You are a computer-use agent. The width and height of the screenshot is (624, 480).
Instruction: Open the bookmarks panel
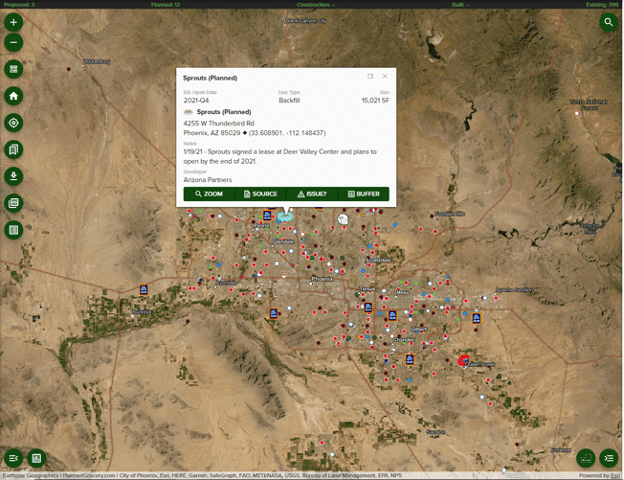[14, 150]
